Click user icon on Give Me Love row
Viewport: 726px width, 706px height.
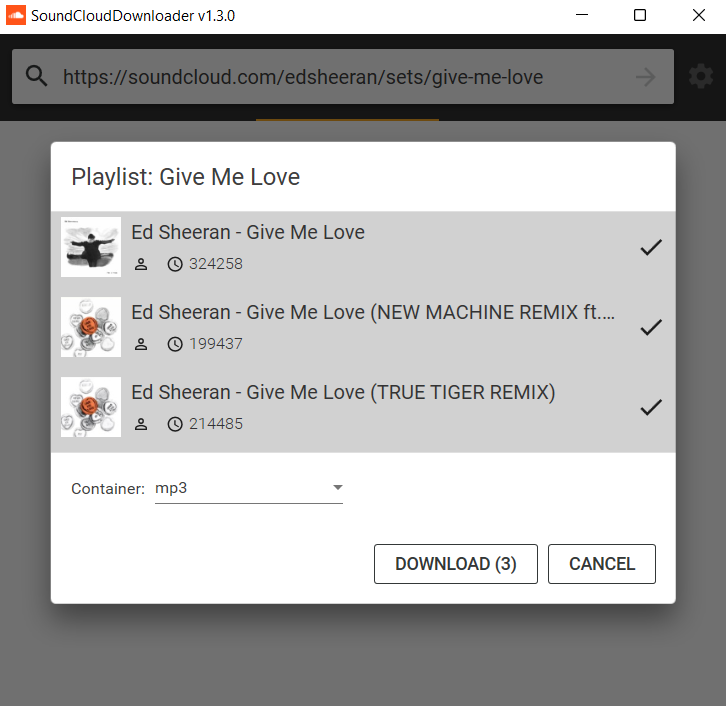click(141, 264)
